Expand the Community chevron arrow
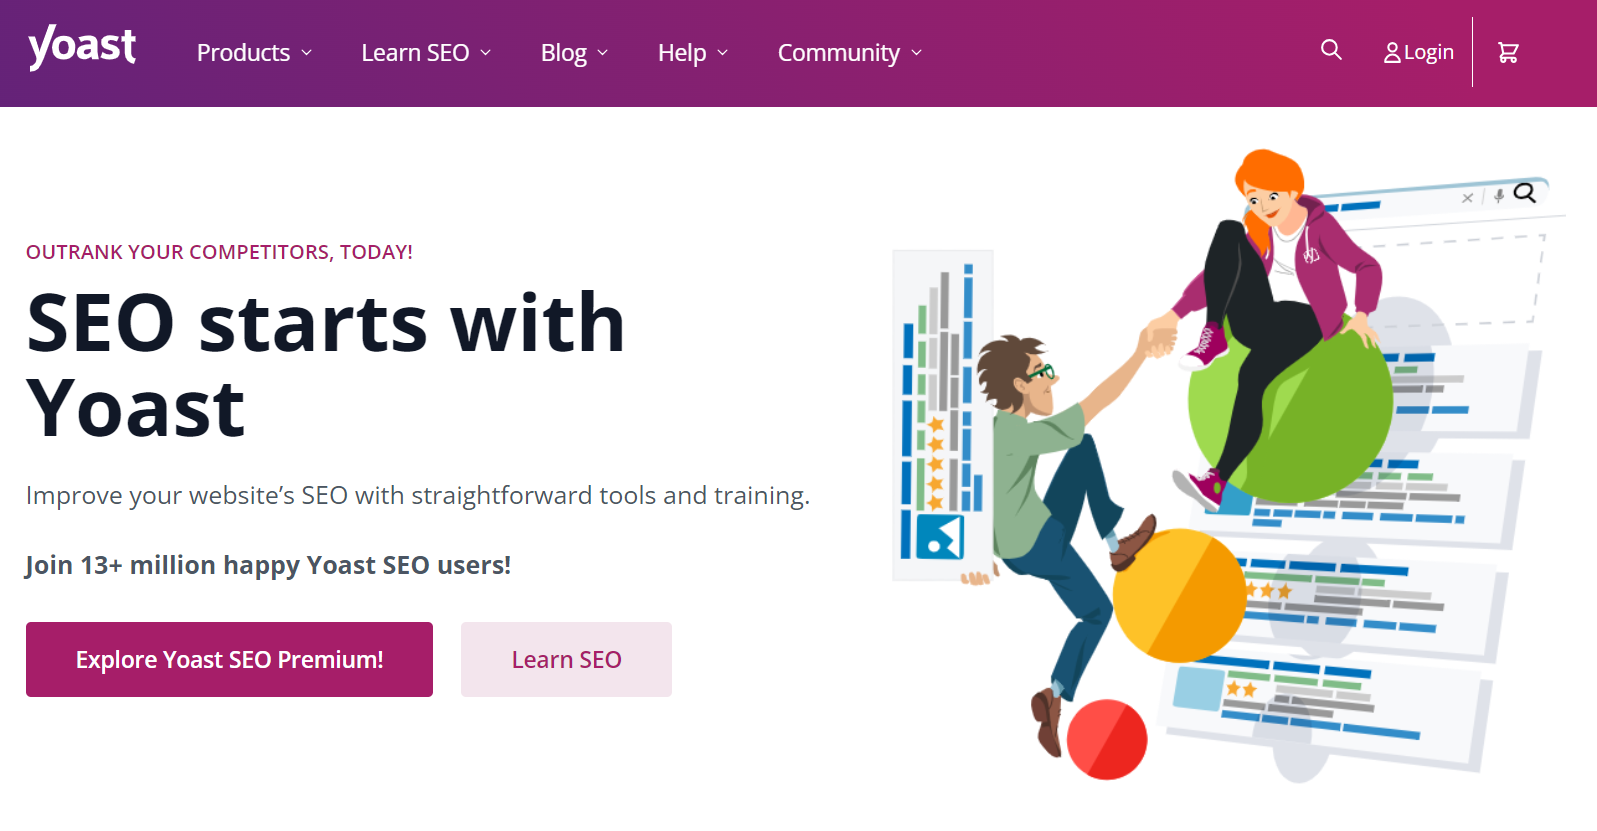1597x831 pixels. point(917,53)
